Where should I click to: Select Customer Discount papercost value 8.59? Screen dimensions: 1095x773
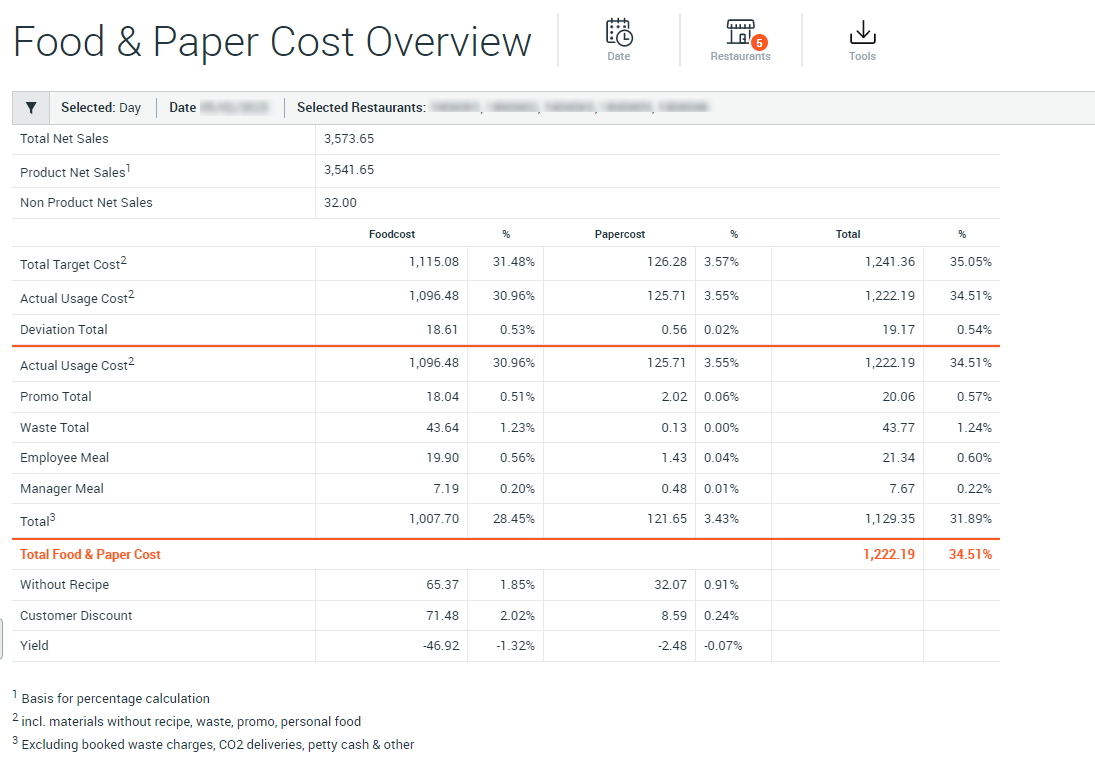[674, 615]
